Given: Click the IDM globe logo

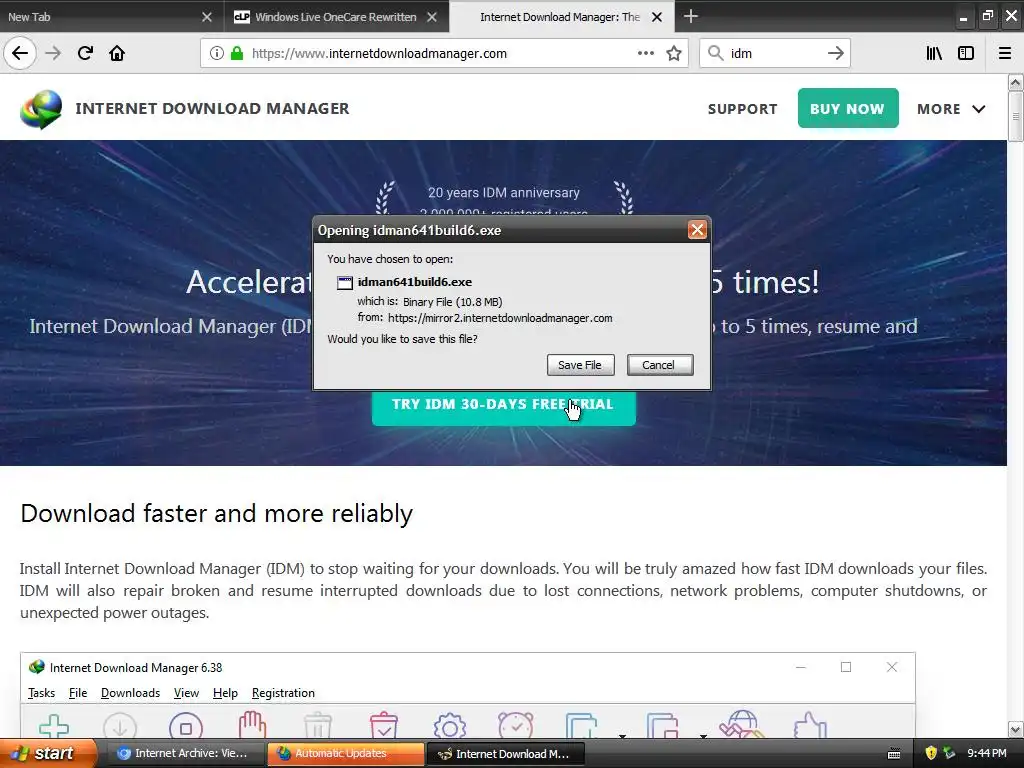Looking at the screenshot, I should (x=41, y=108).
